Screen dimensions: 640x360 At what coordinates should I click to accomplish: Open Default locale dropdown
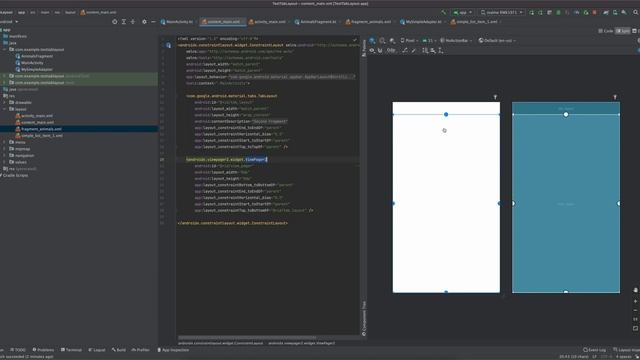[x=497, y=40]
